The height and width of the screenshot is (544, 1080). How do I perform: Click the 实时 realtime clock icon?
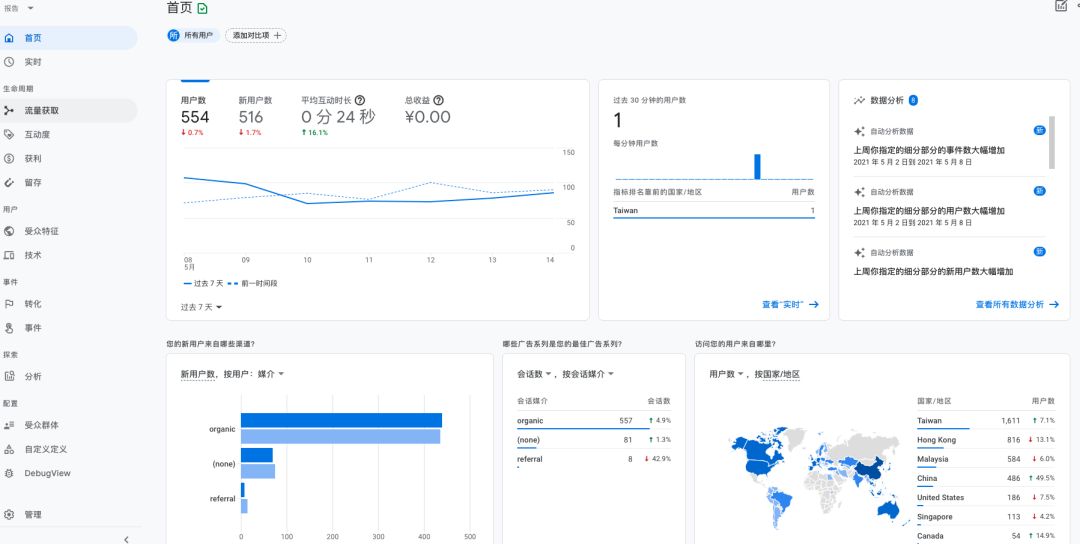pos(9,62)
